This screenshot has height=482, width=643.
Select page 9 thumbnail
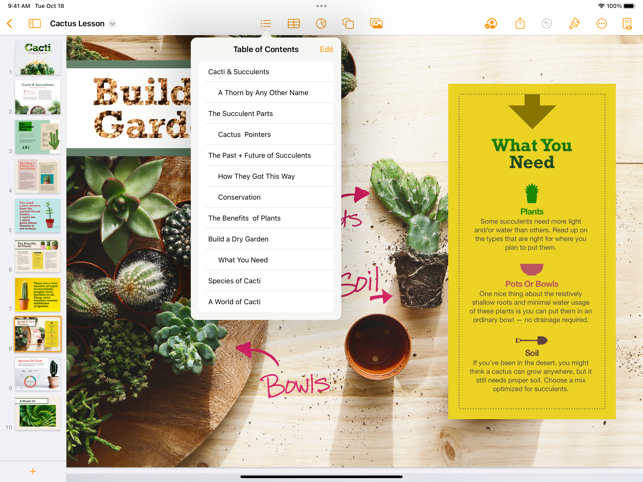tap(38, 374)
